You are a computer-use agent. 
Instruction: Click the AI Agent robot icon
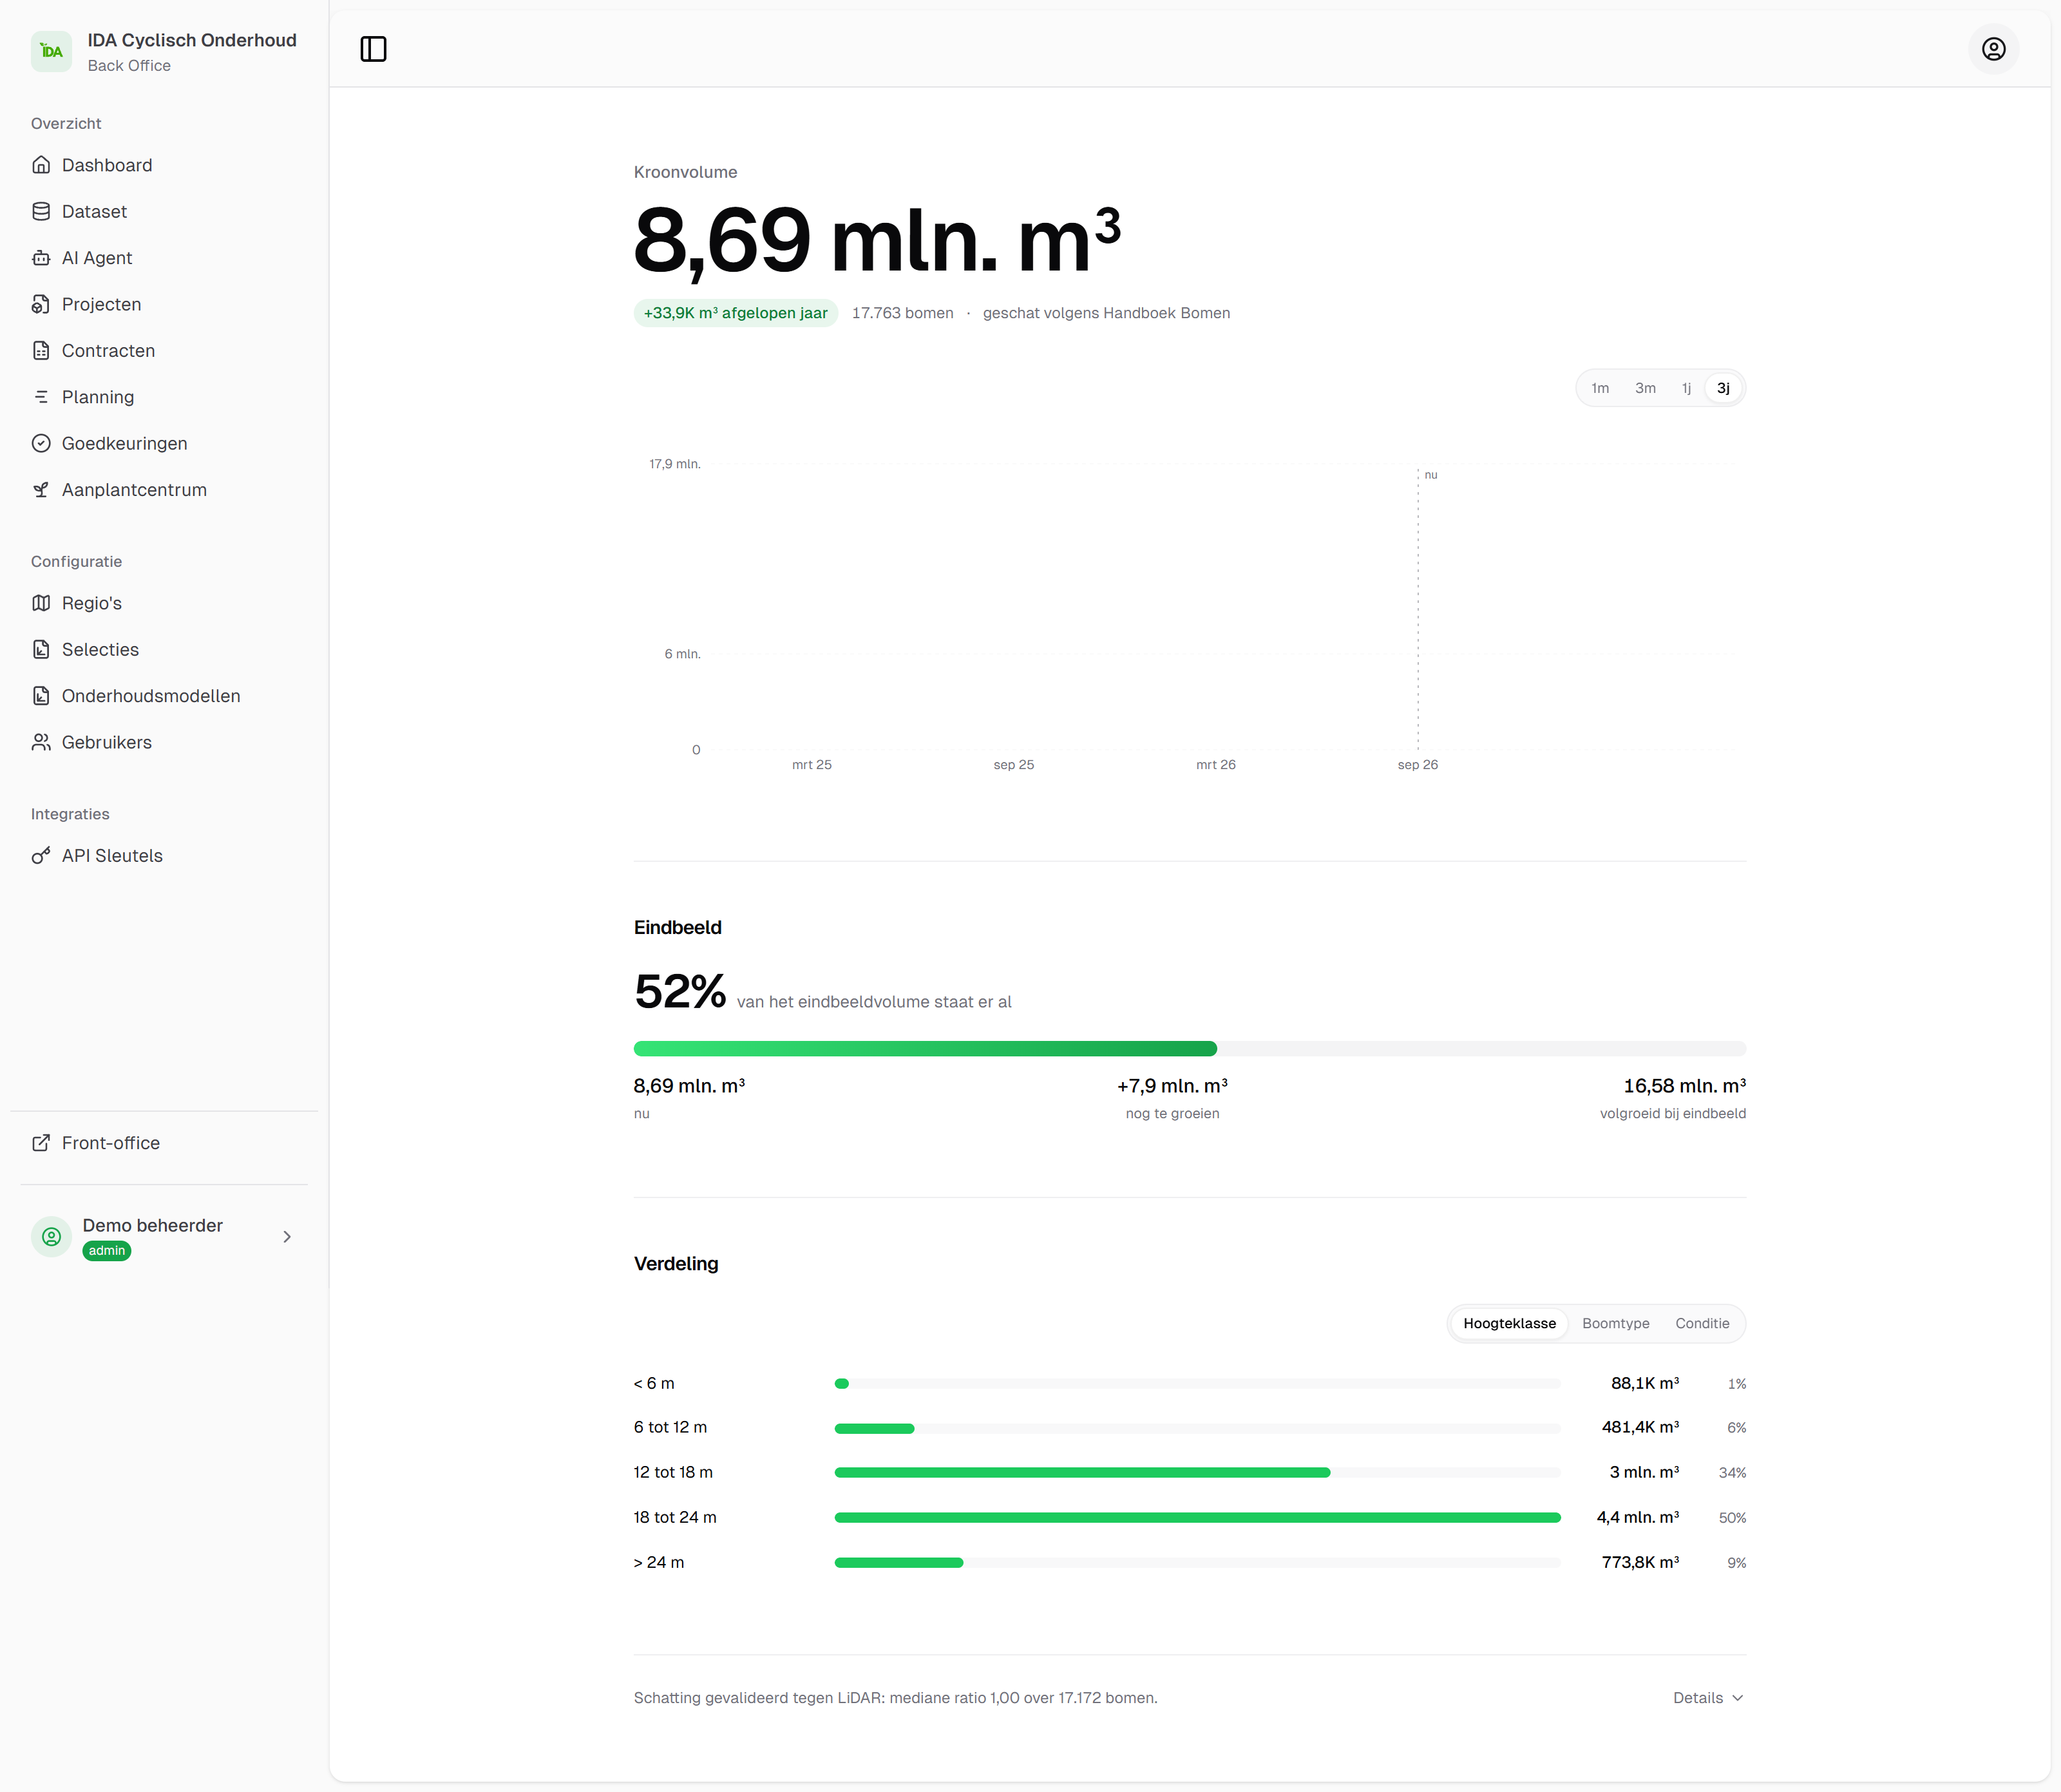point(41,258)
